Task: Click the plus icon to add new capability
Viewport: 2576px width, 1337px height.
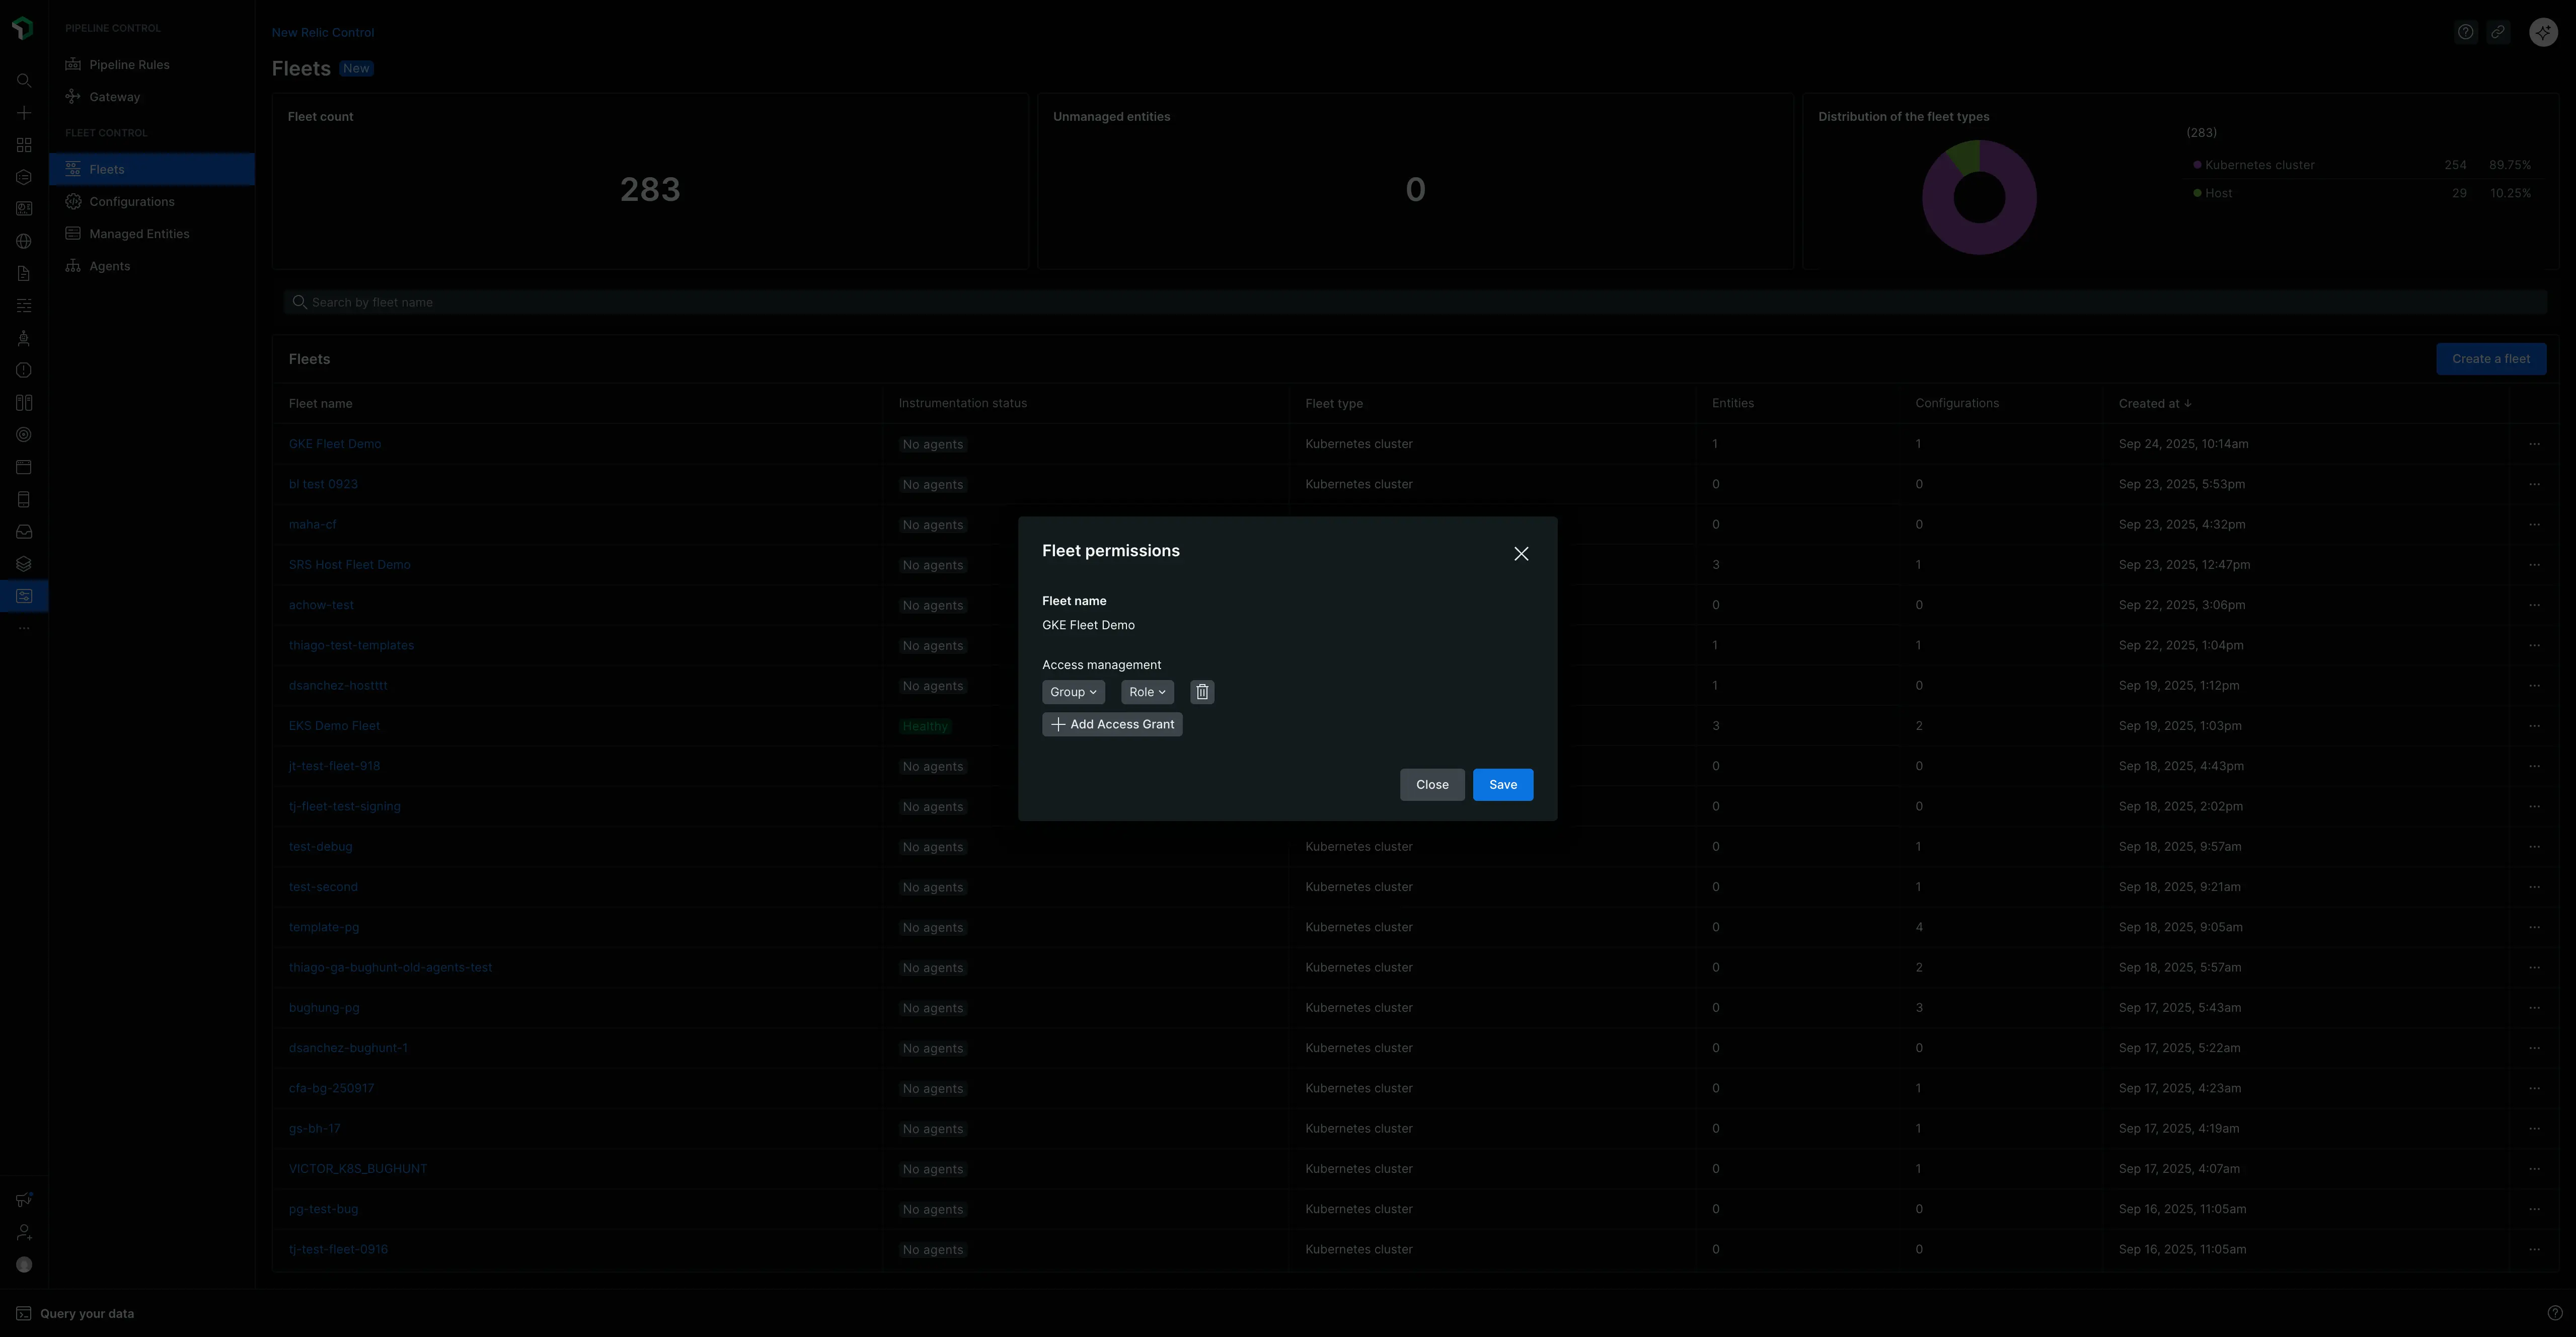Action: point(24,113)
